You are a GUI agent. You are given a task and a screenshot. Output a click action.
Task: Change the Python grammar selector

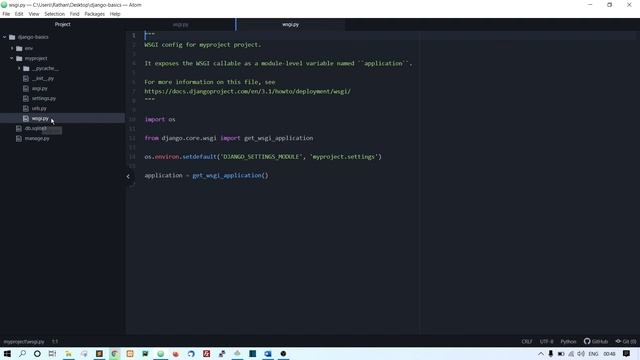pos(568,342)
